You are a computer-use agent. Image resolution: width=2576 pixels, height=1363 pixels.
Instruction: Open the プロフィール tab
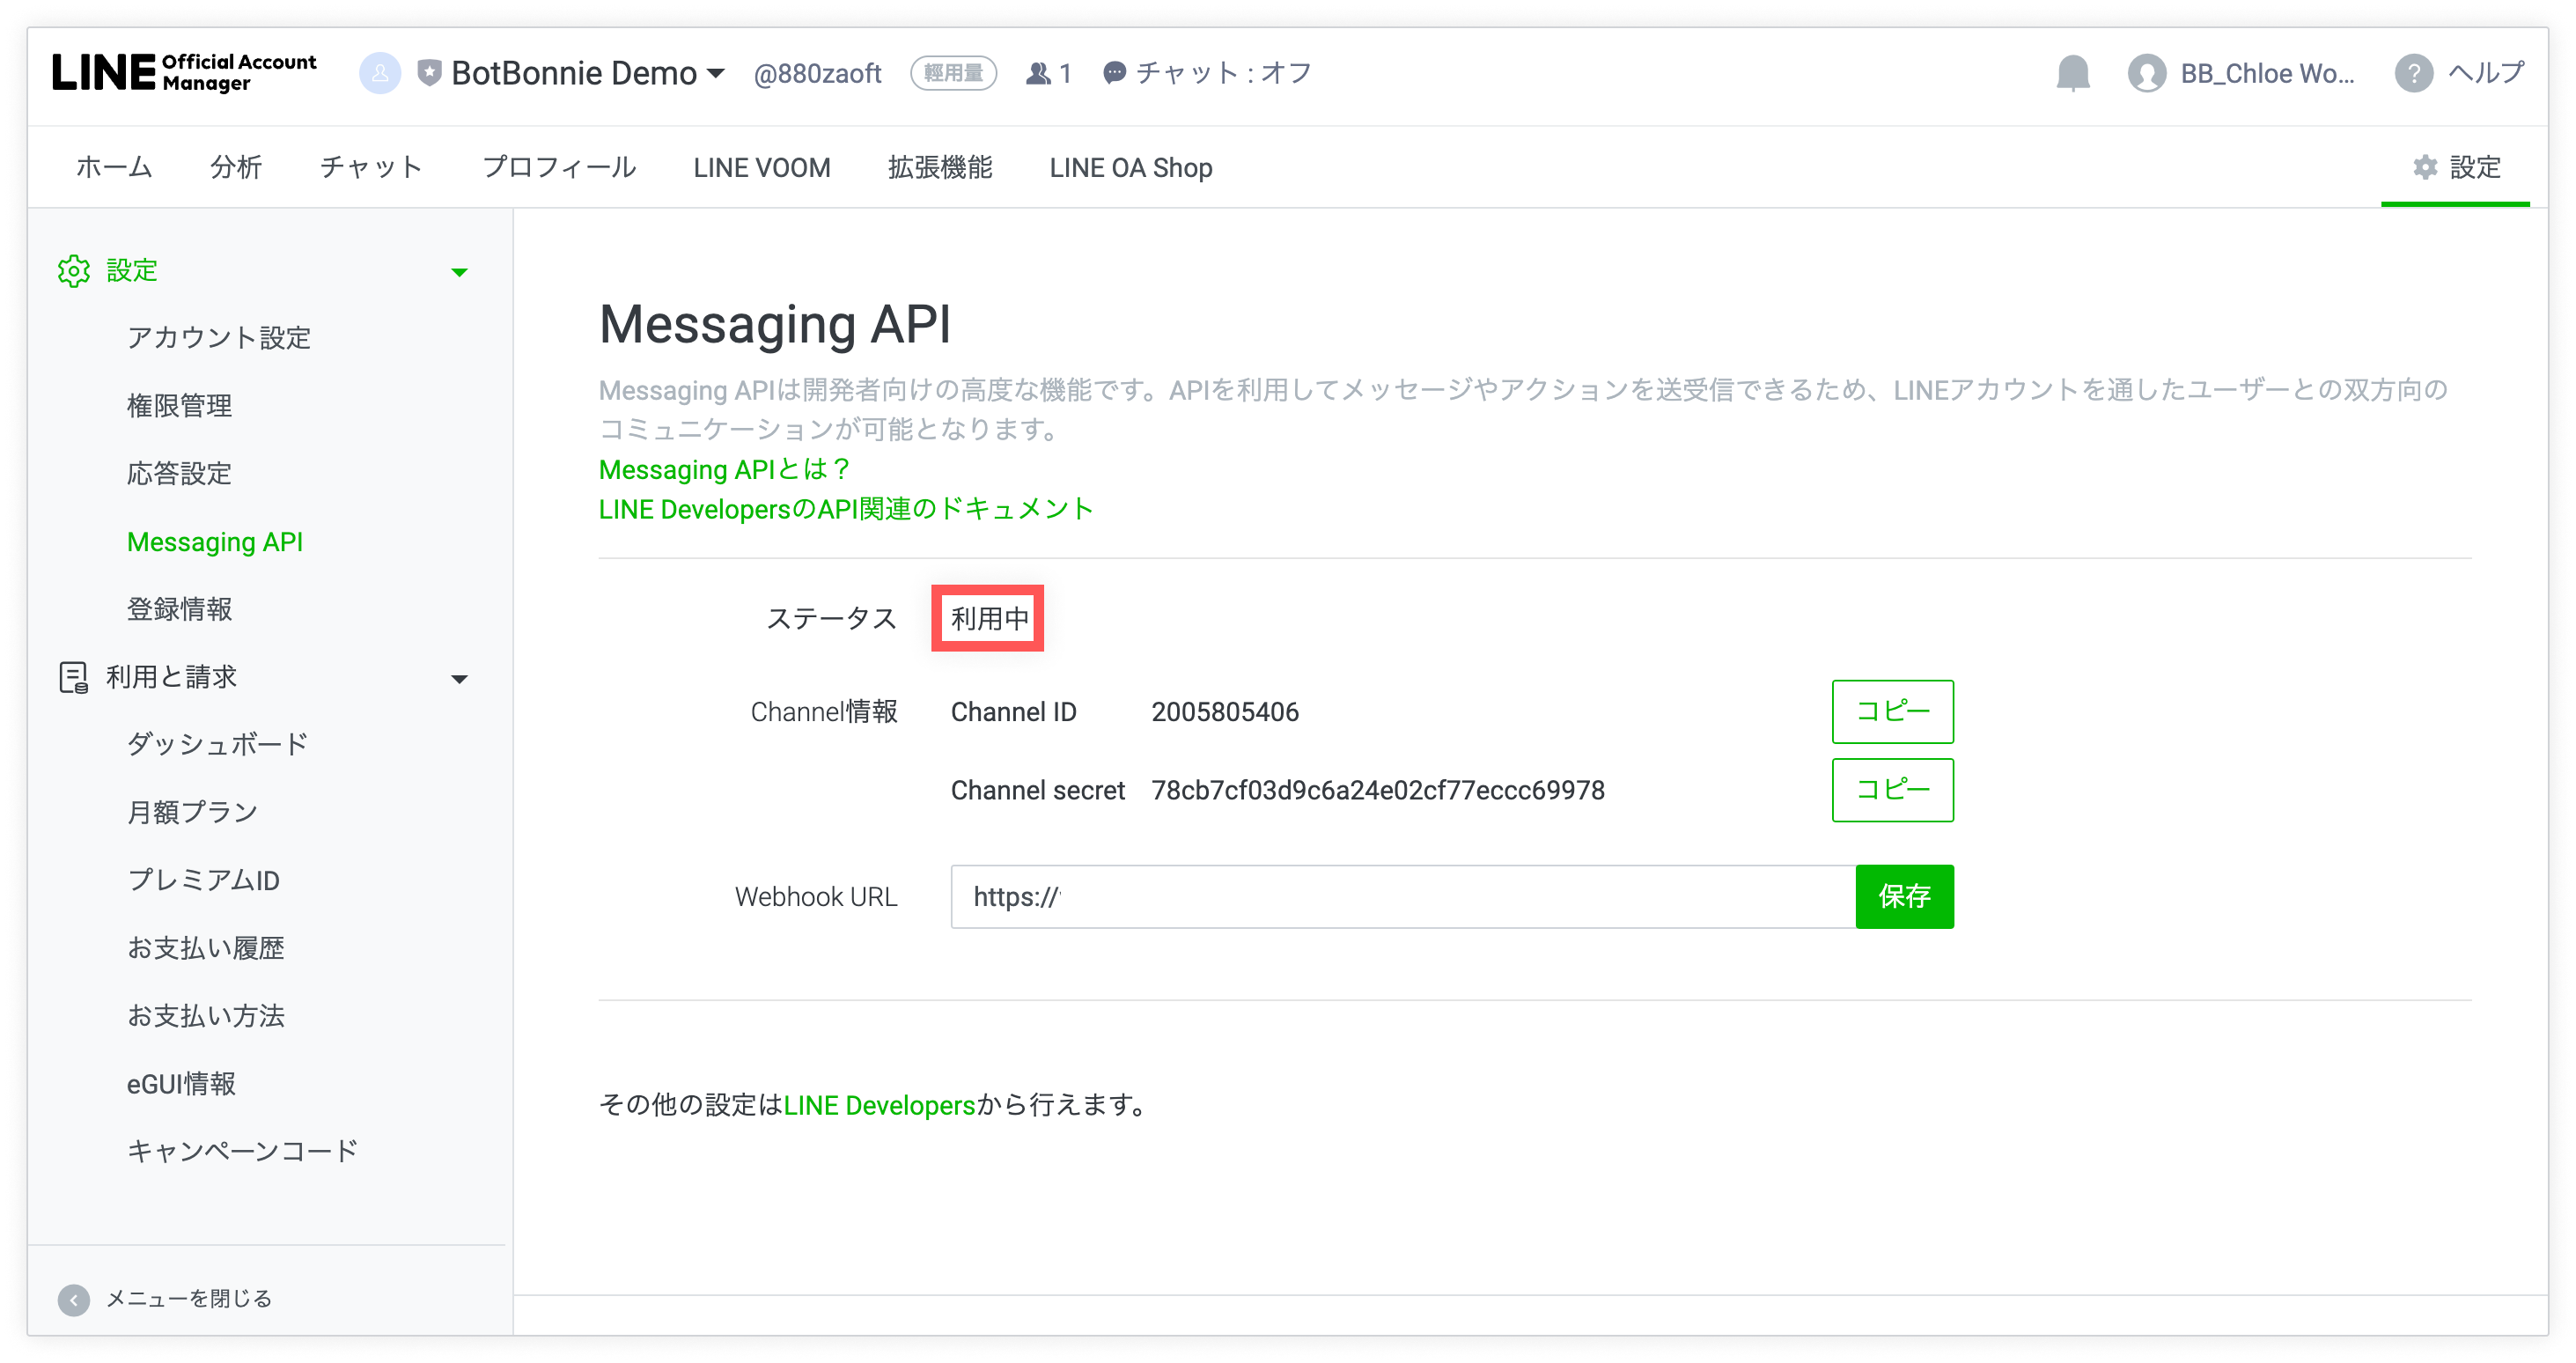coord(559,167)
